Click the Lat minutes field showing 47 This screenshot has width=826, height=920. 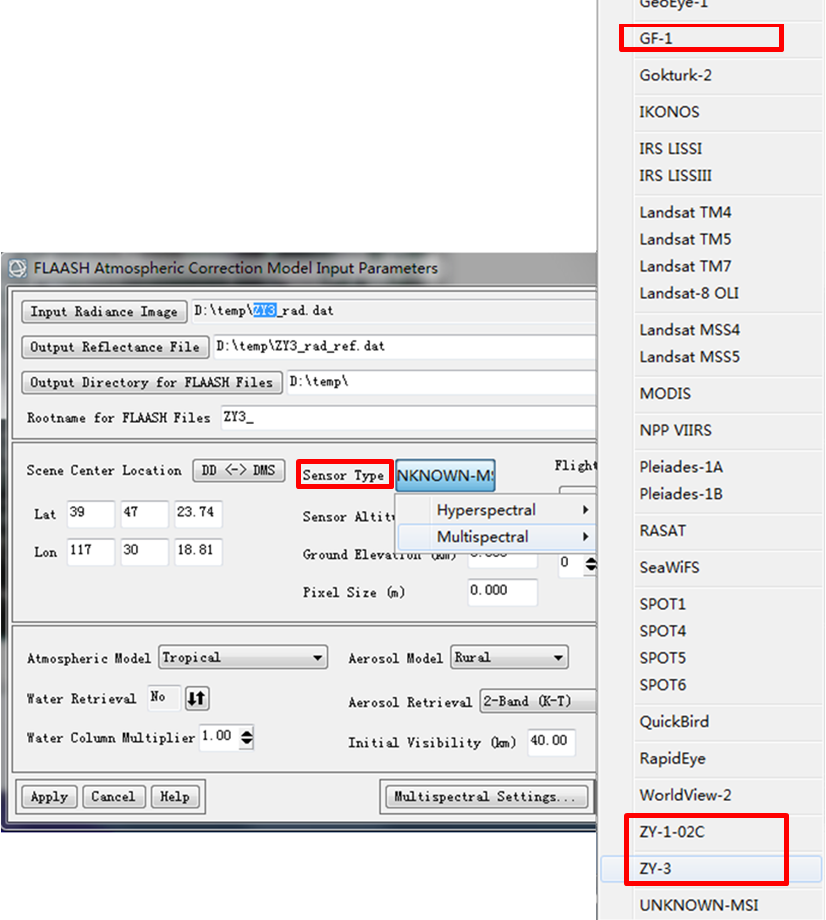144,514
